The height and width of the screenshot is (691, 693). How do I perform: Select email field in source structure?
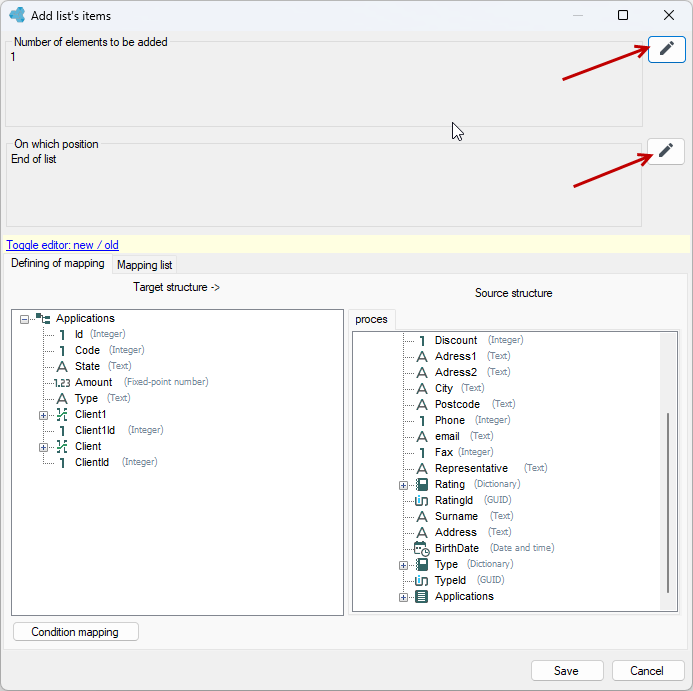[447, 436]
